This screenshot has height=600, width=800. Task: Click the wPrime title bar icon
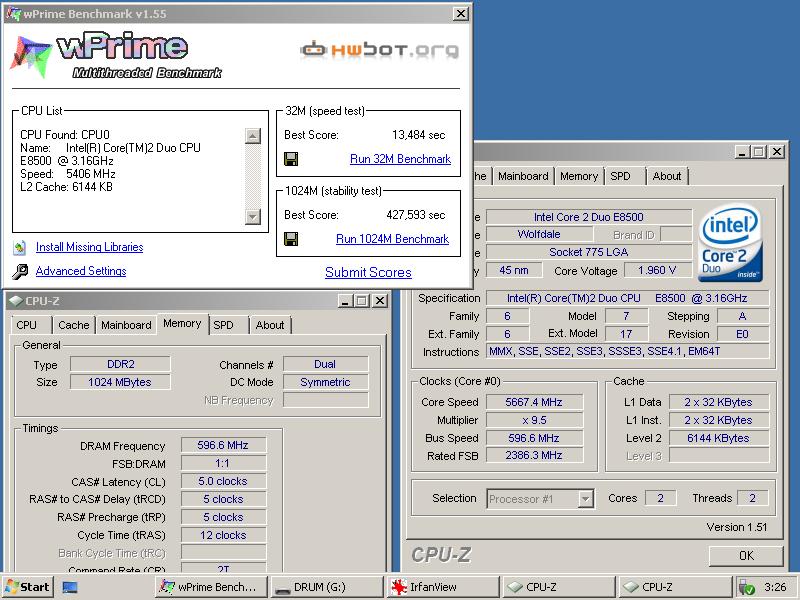13,14
